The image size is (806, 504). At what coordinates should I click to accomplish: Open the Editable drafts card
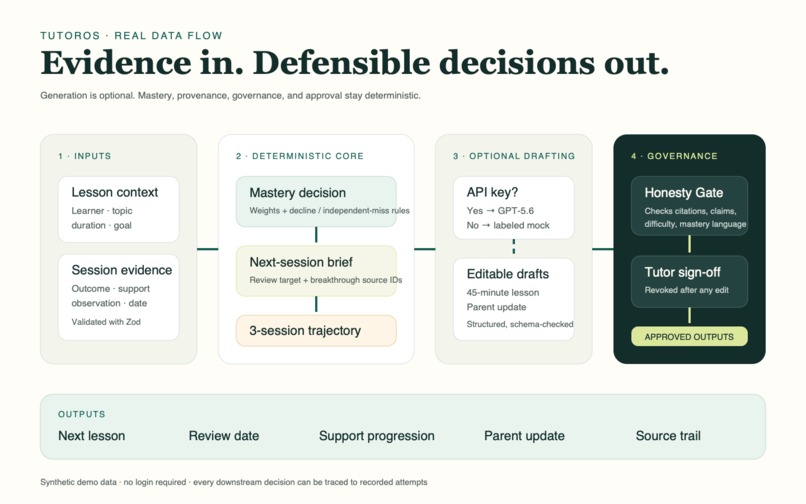(514, 299)
